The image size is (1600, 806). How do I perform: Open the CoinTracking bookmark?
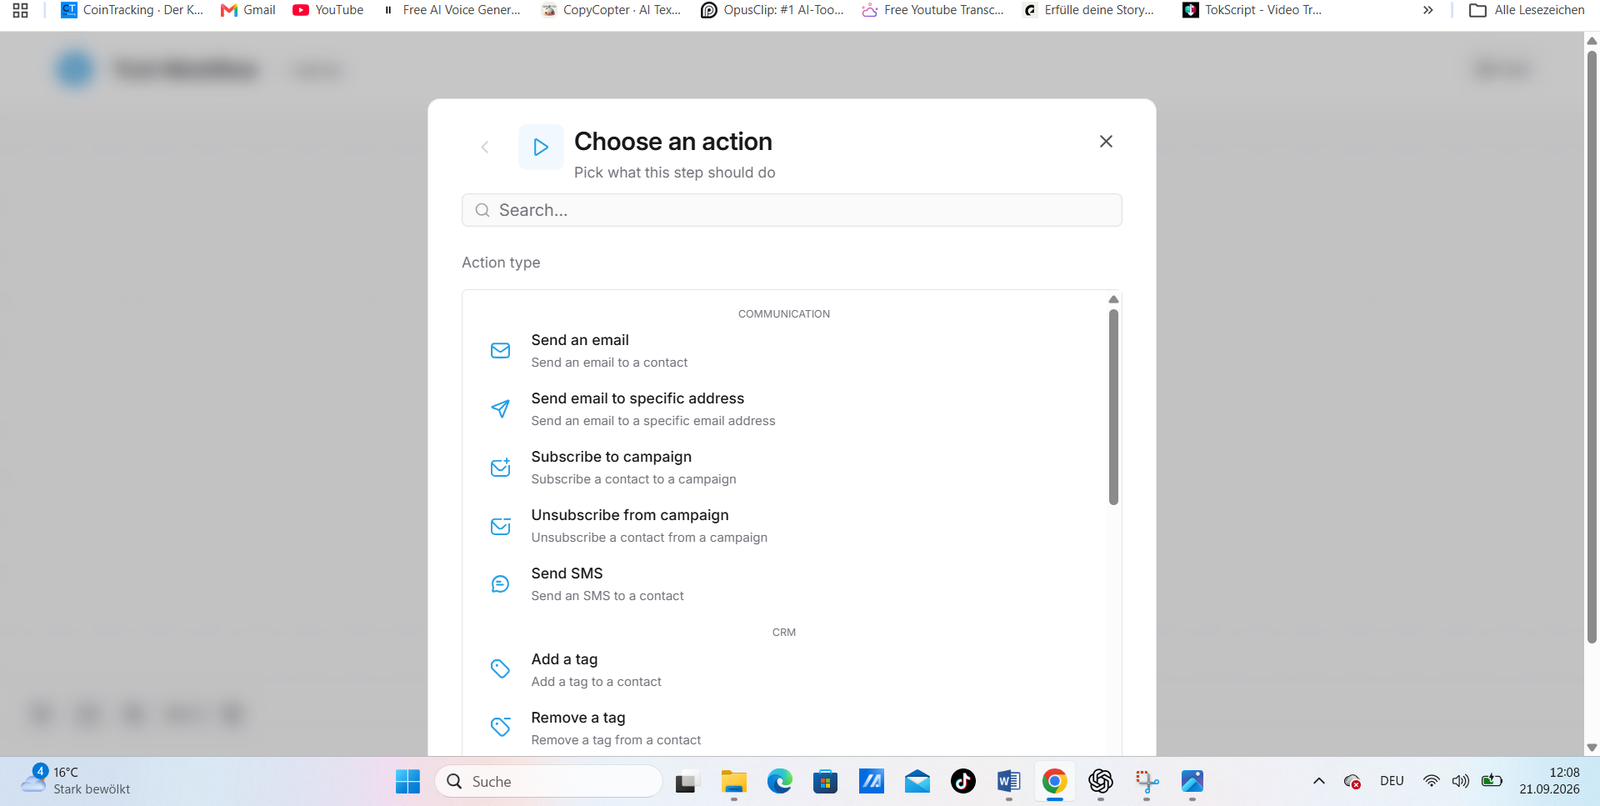click(132, 10)
